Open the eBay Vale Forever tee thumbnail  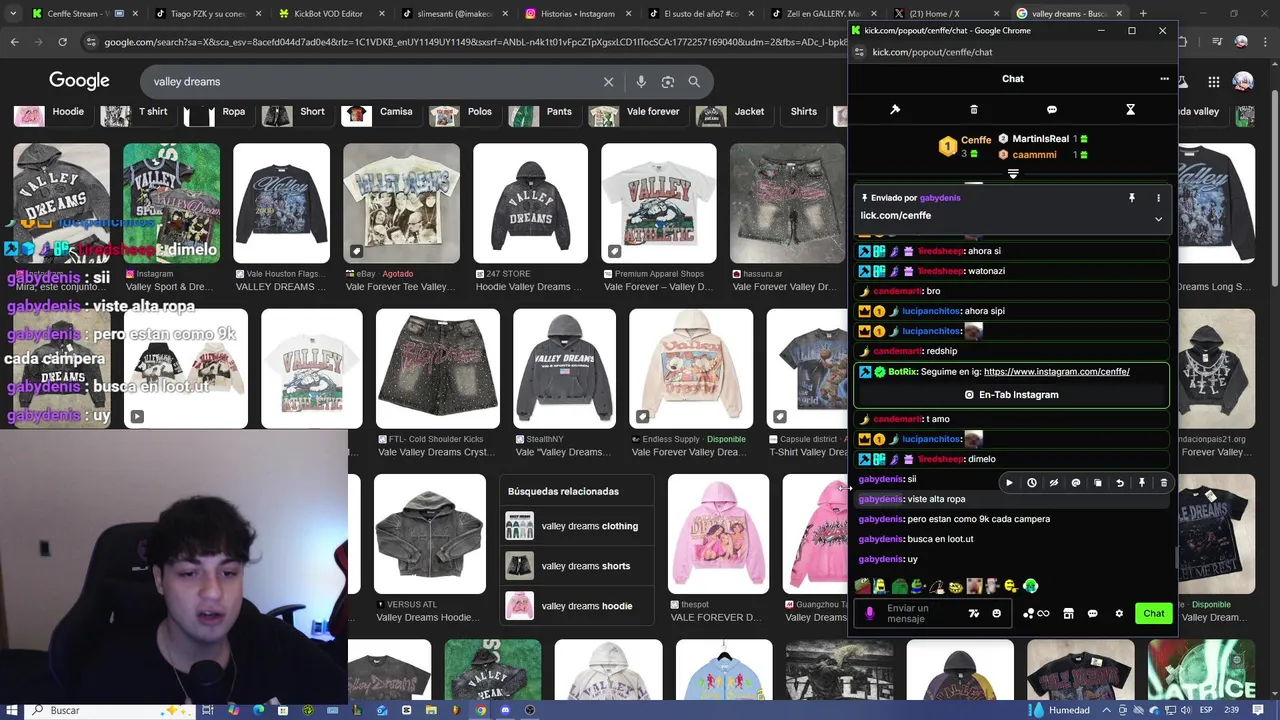tap(401, 204)
